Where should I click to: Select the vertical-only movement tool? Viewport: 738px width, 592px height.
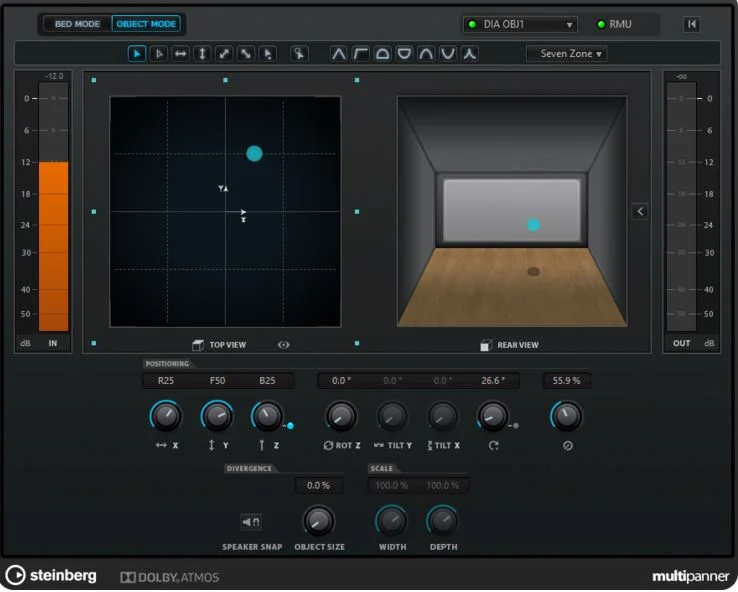pyautogui.click(x=202, y=54)
